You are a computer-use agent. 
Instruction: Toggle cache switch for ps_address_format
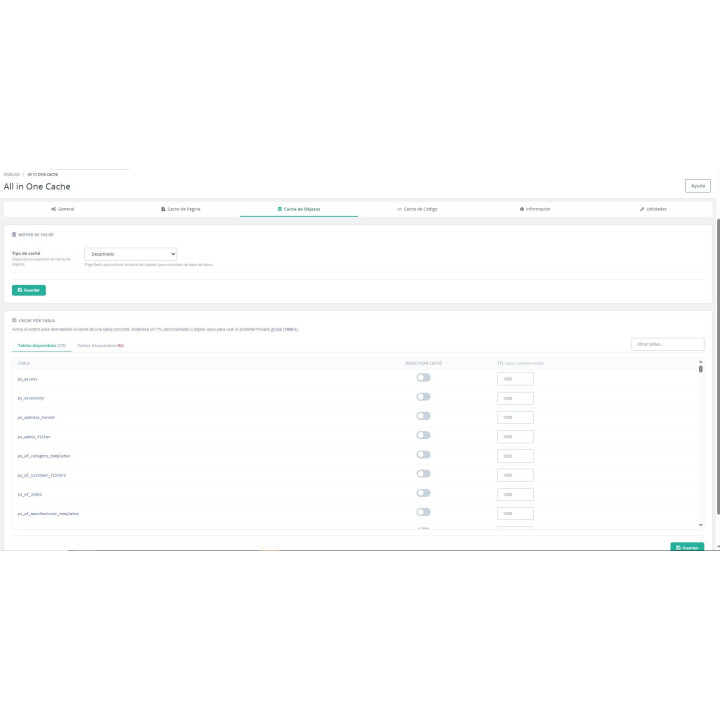tap(423, 416)
